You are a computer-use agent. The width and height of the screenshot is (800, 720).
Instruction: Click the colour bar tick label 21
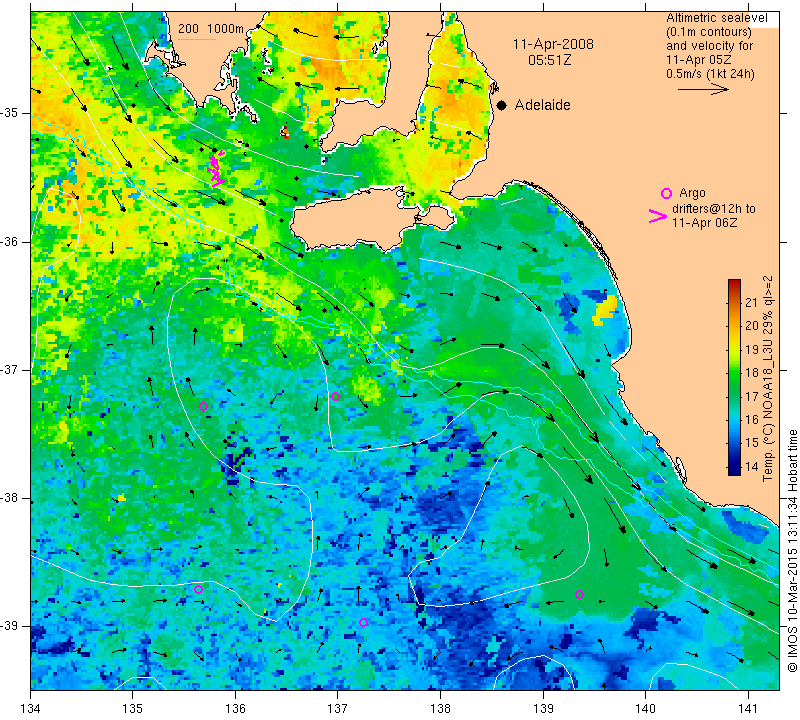752,303
